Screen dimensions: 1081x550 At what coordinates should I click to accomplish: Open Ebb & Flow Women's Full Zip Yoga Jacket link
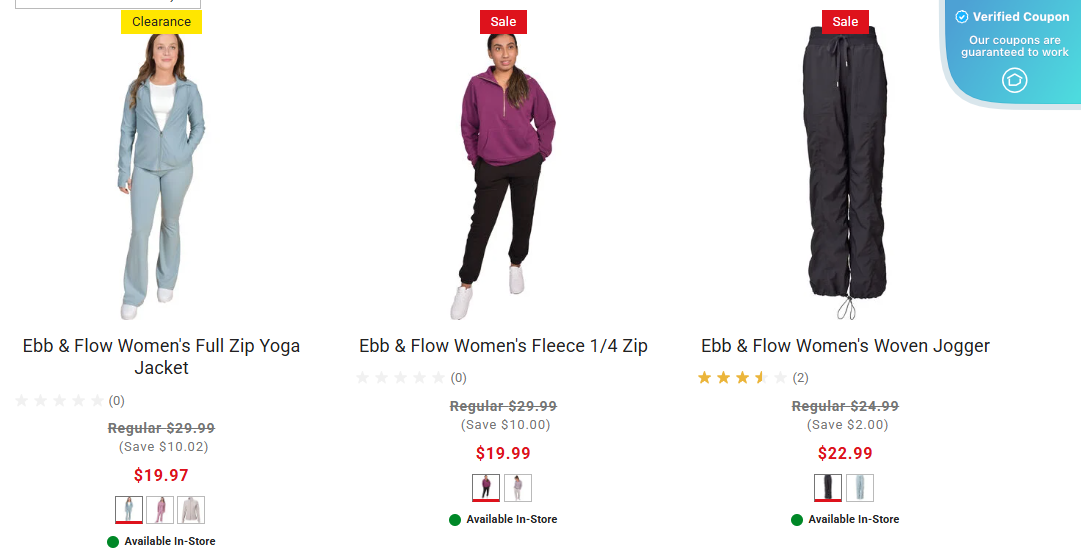tap(161, 356)
